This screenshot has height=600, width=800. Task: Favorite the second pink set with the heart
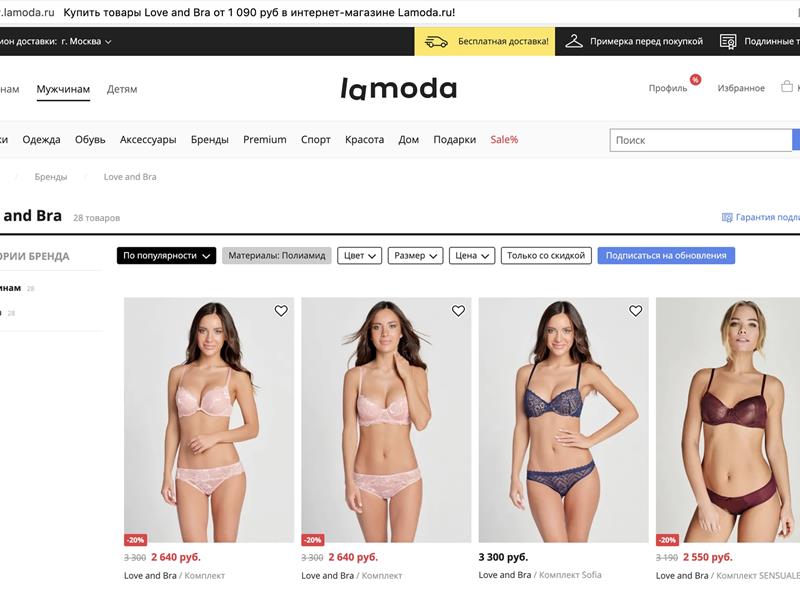tap(458, 311)
